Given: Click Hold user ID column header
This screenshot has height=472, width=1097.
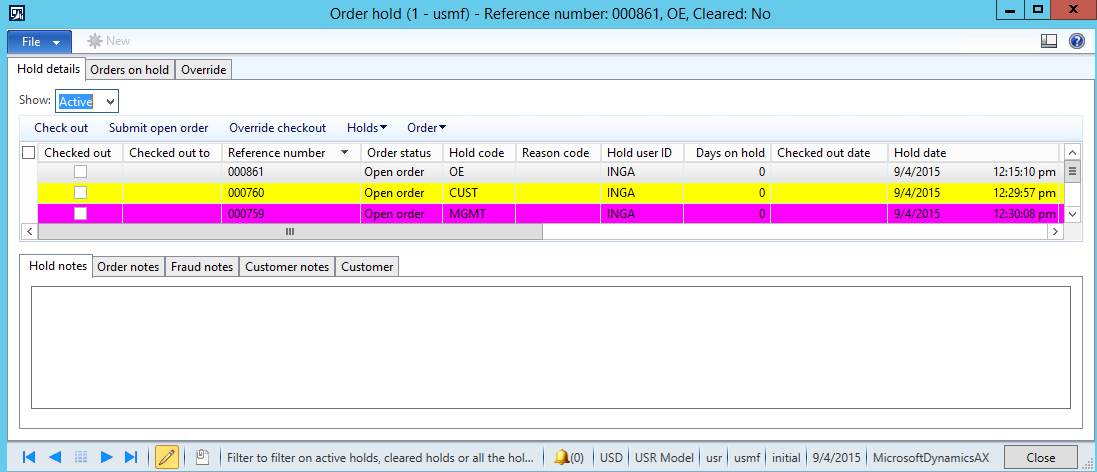Looking at the screenshot, I should 642,152.
